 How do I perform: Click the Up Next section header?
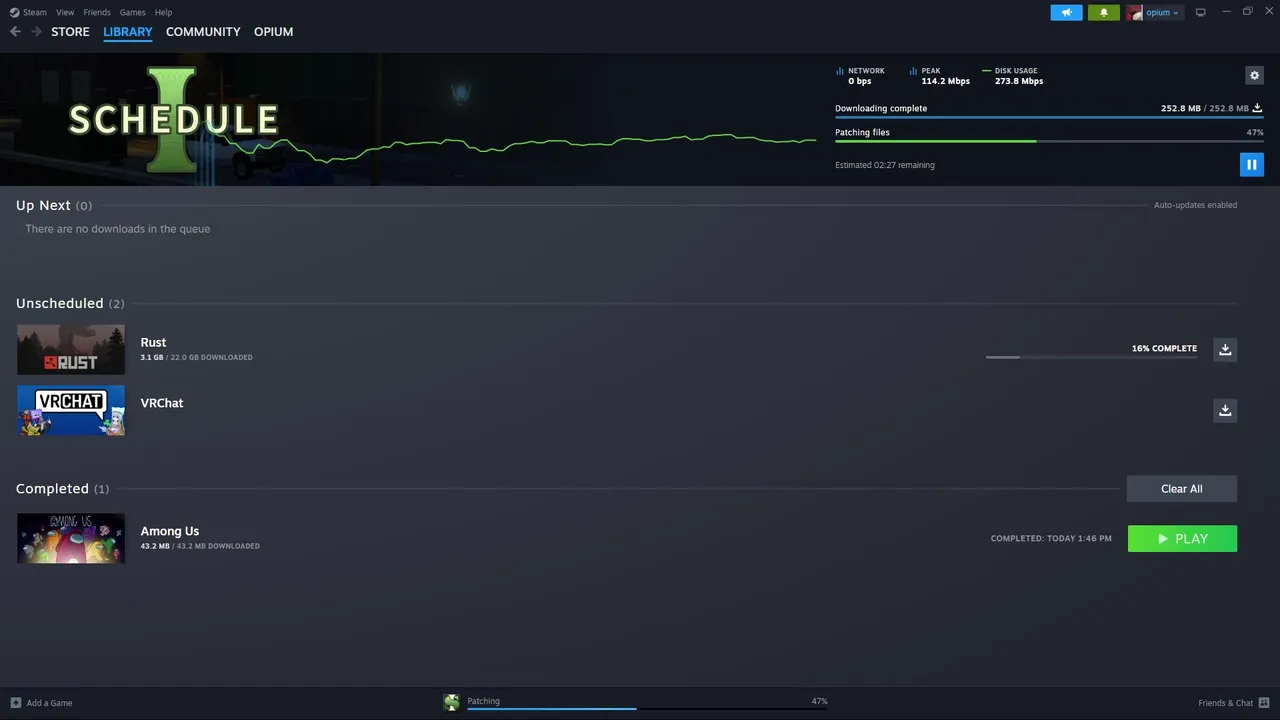[x=54, y=205]
